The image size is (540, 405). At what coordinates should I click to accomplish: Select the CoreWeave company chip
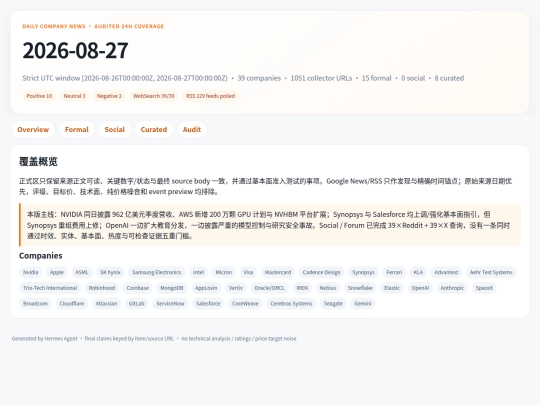pyautogui.click(x=245, y=303)
